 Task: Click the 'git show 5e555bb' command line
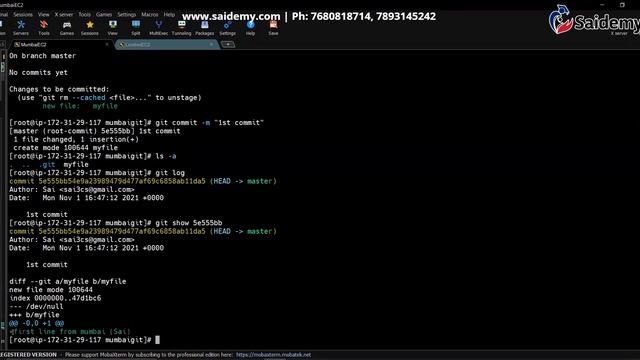pos(189,223)
